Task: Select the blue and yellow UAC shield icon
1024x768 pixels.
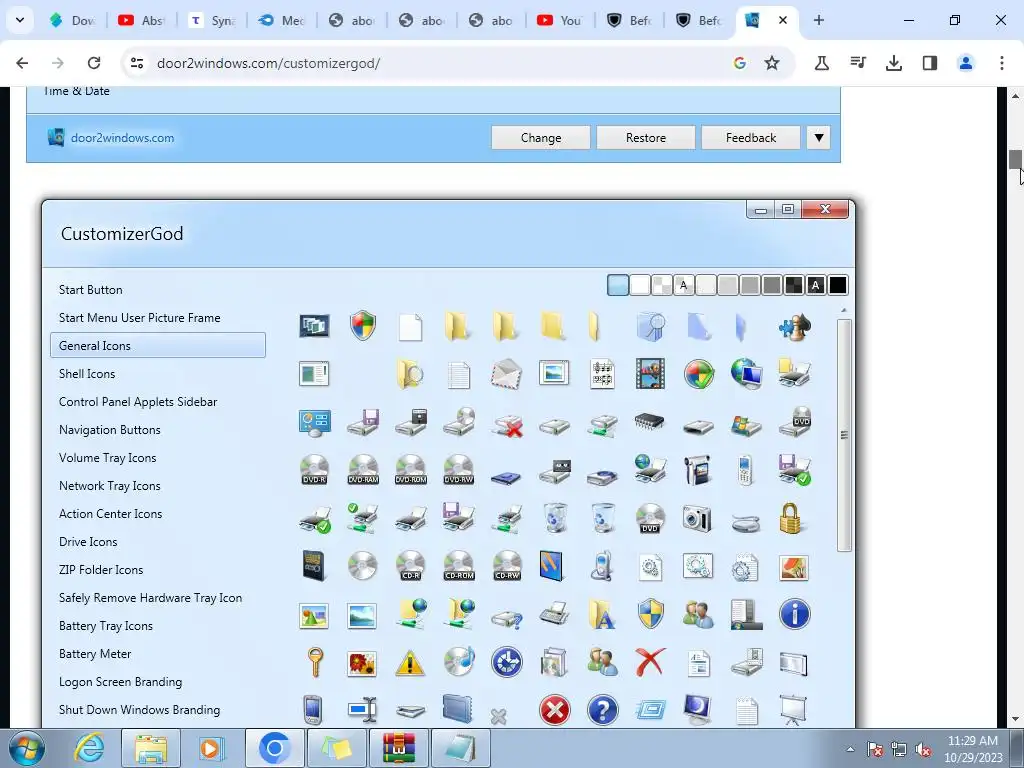Action: tap(650, 615)
